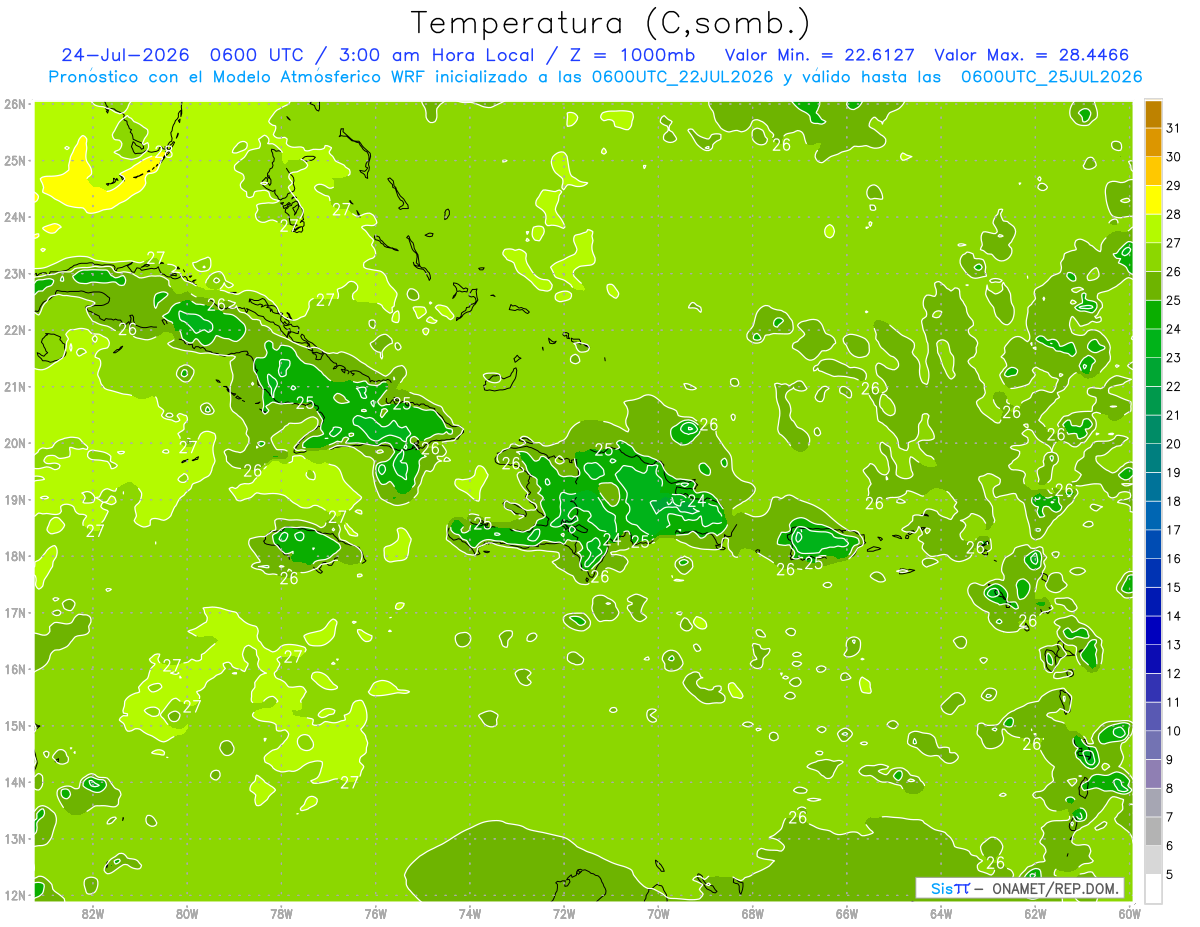Choose the purple legend swatch between 9 and 10
Viewport: 1200px width, 927px height.
tap(1153, 745)
